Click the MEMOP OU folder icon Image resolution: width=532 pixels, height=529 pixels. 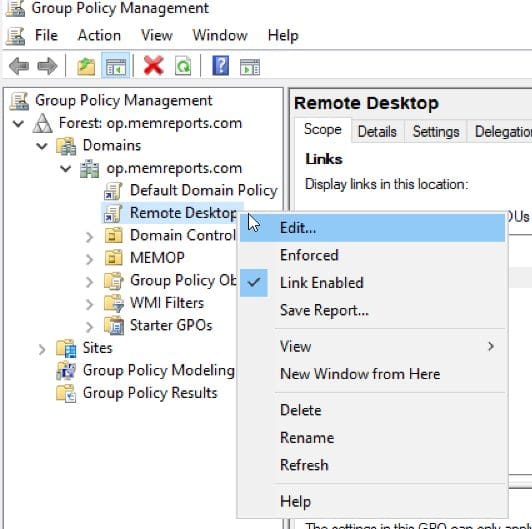tap(113, 258)
